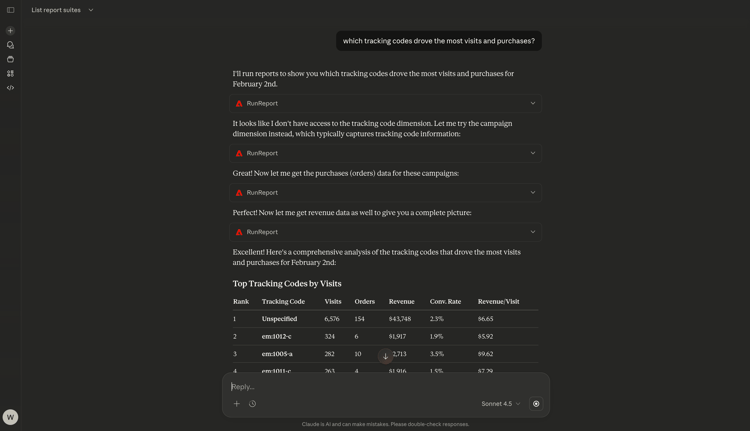
Task: Open the Projects icon in sidebar
Action: click(10, 59)
